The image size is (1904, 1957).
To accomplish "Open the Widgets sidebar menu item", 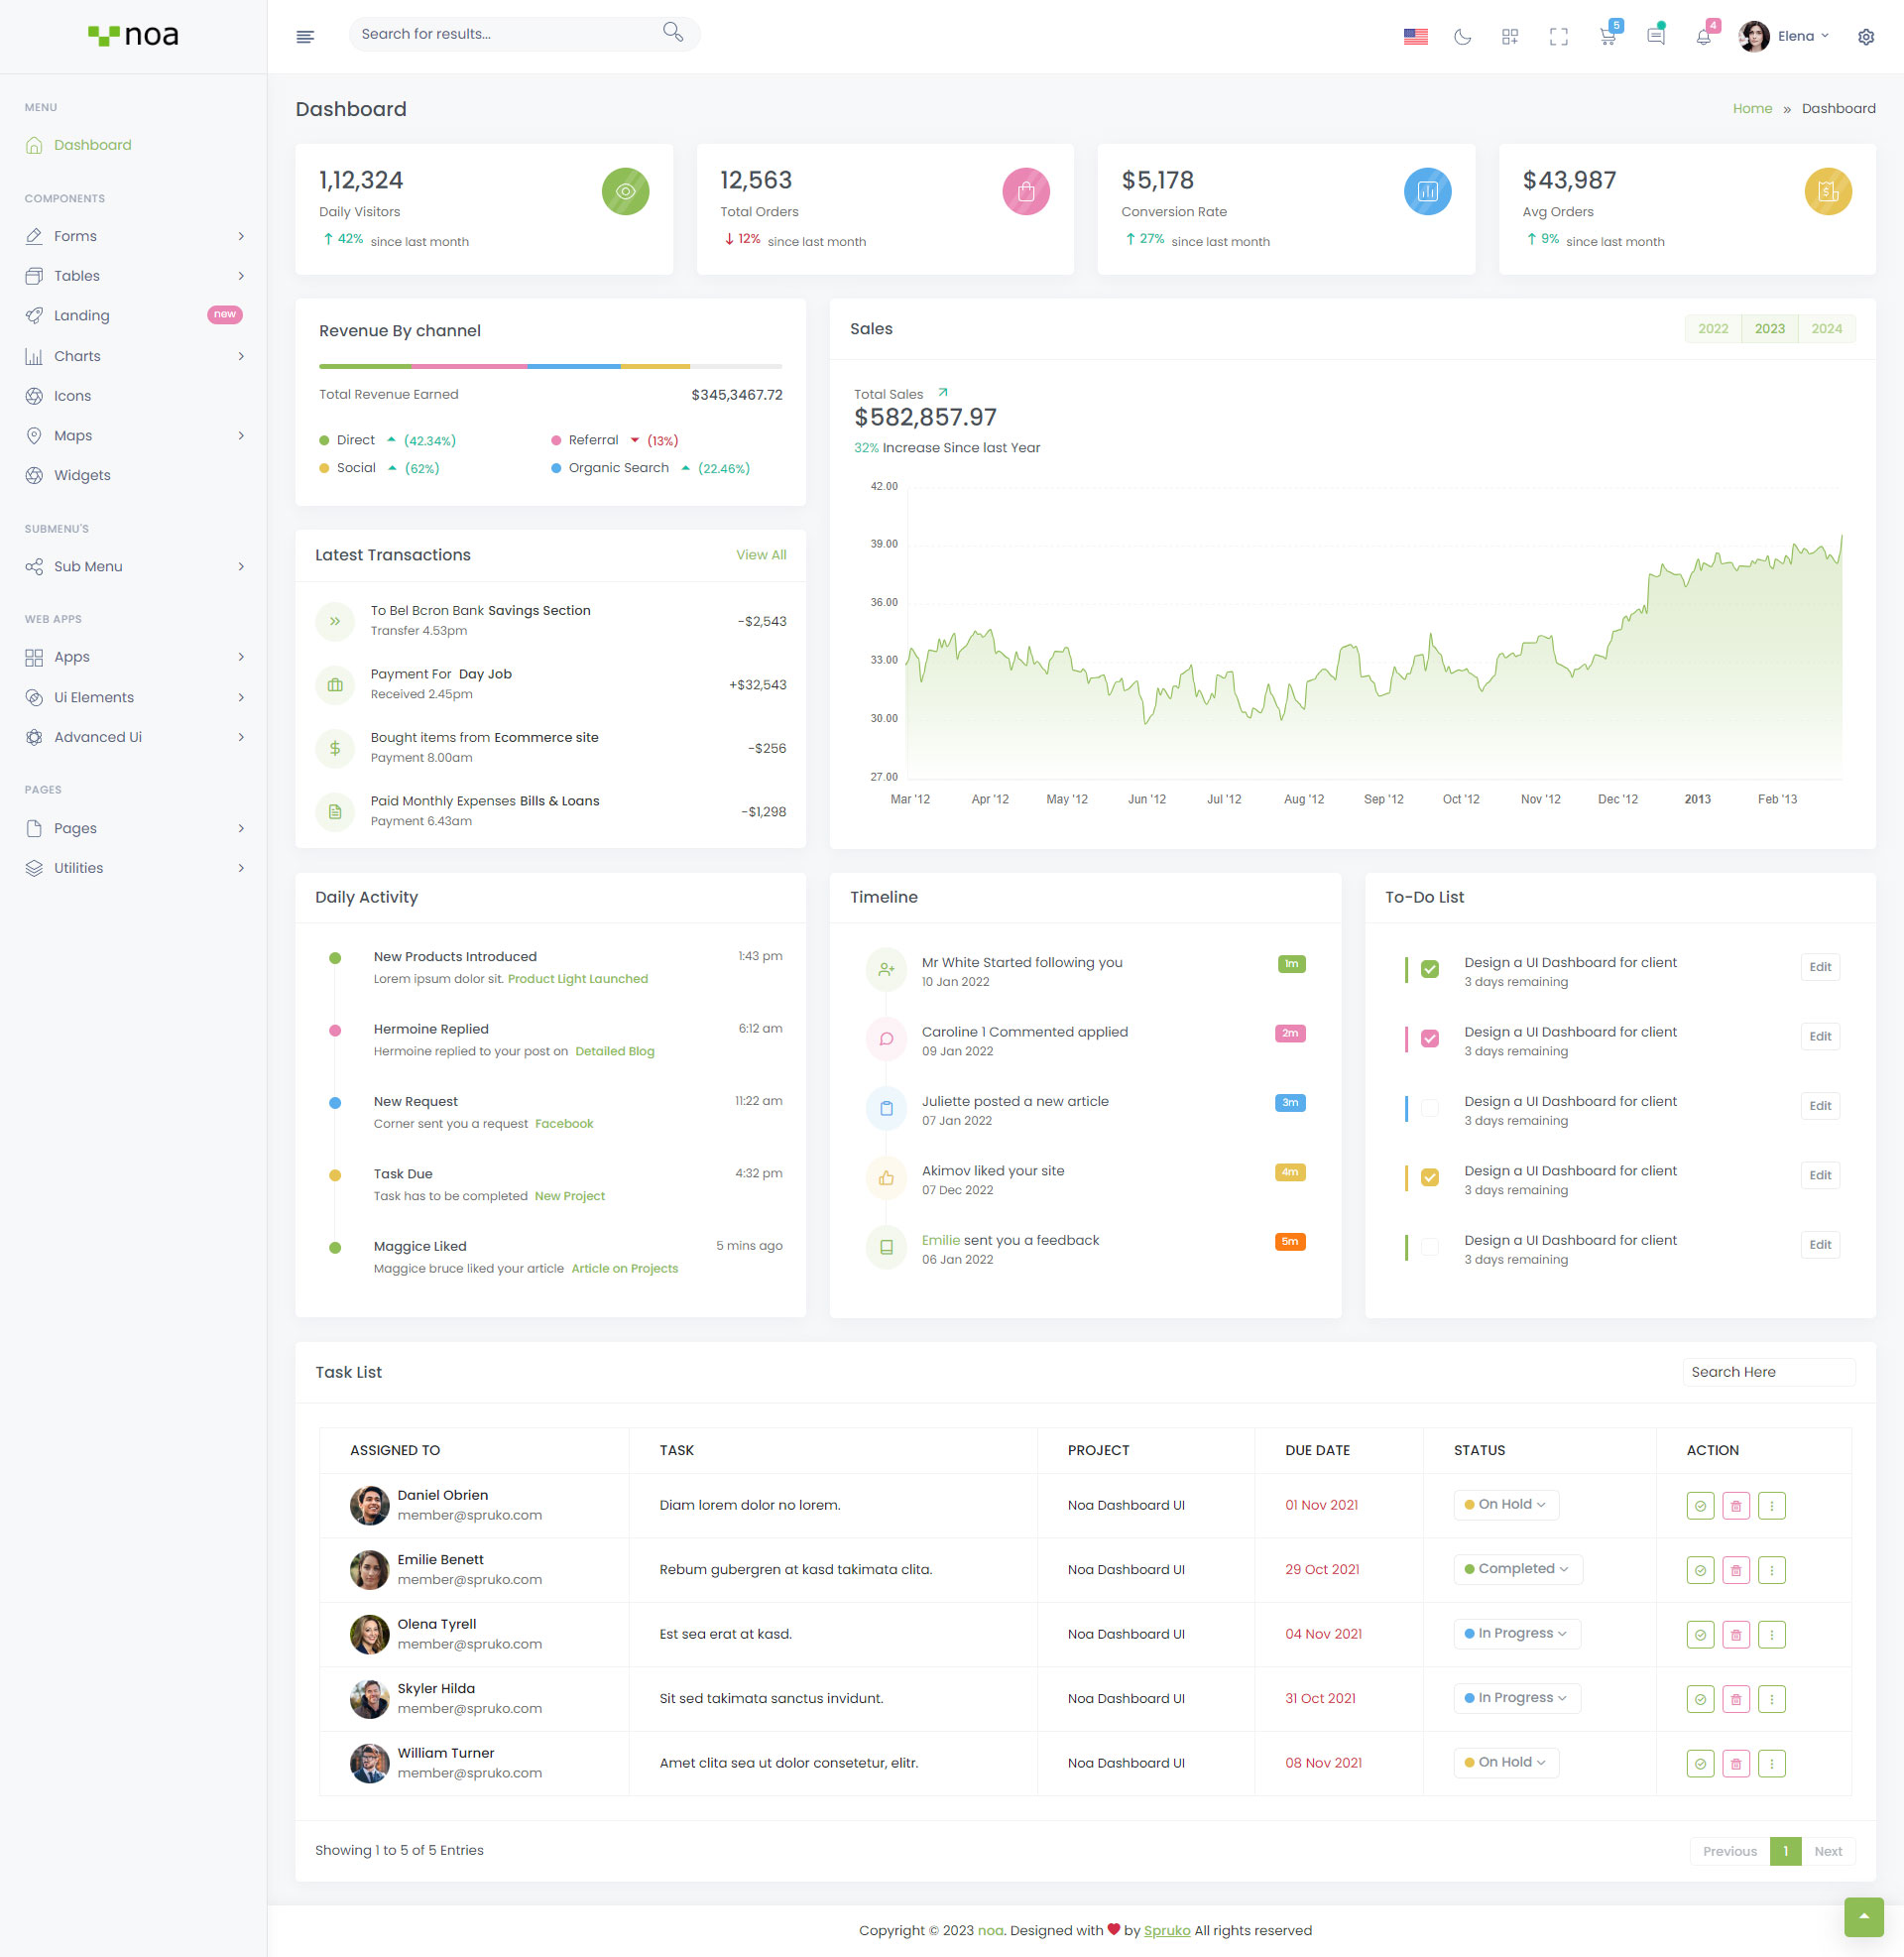I will point(82,475).
